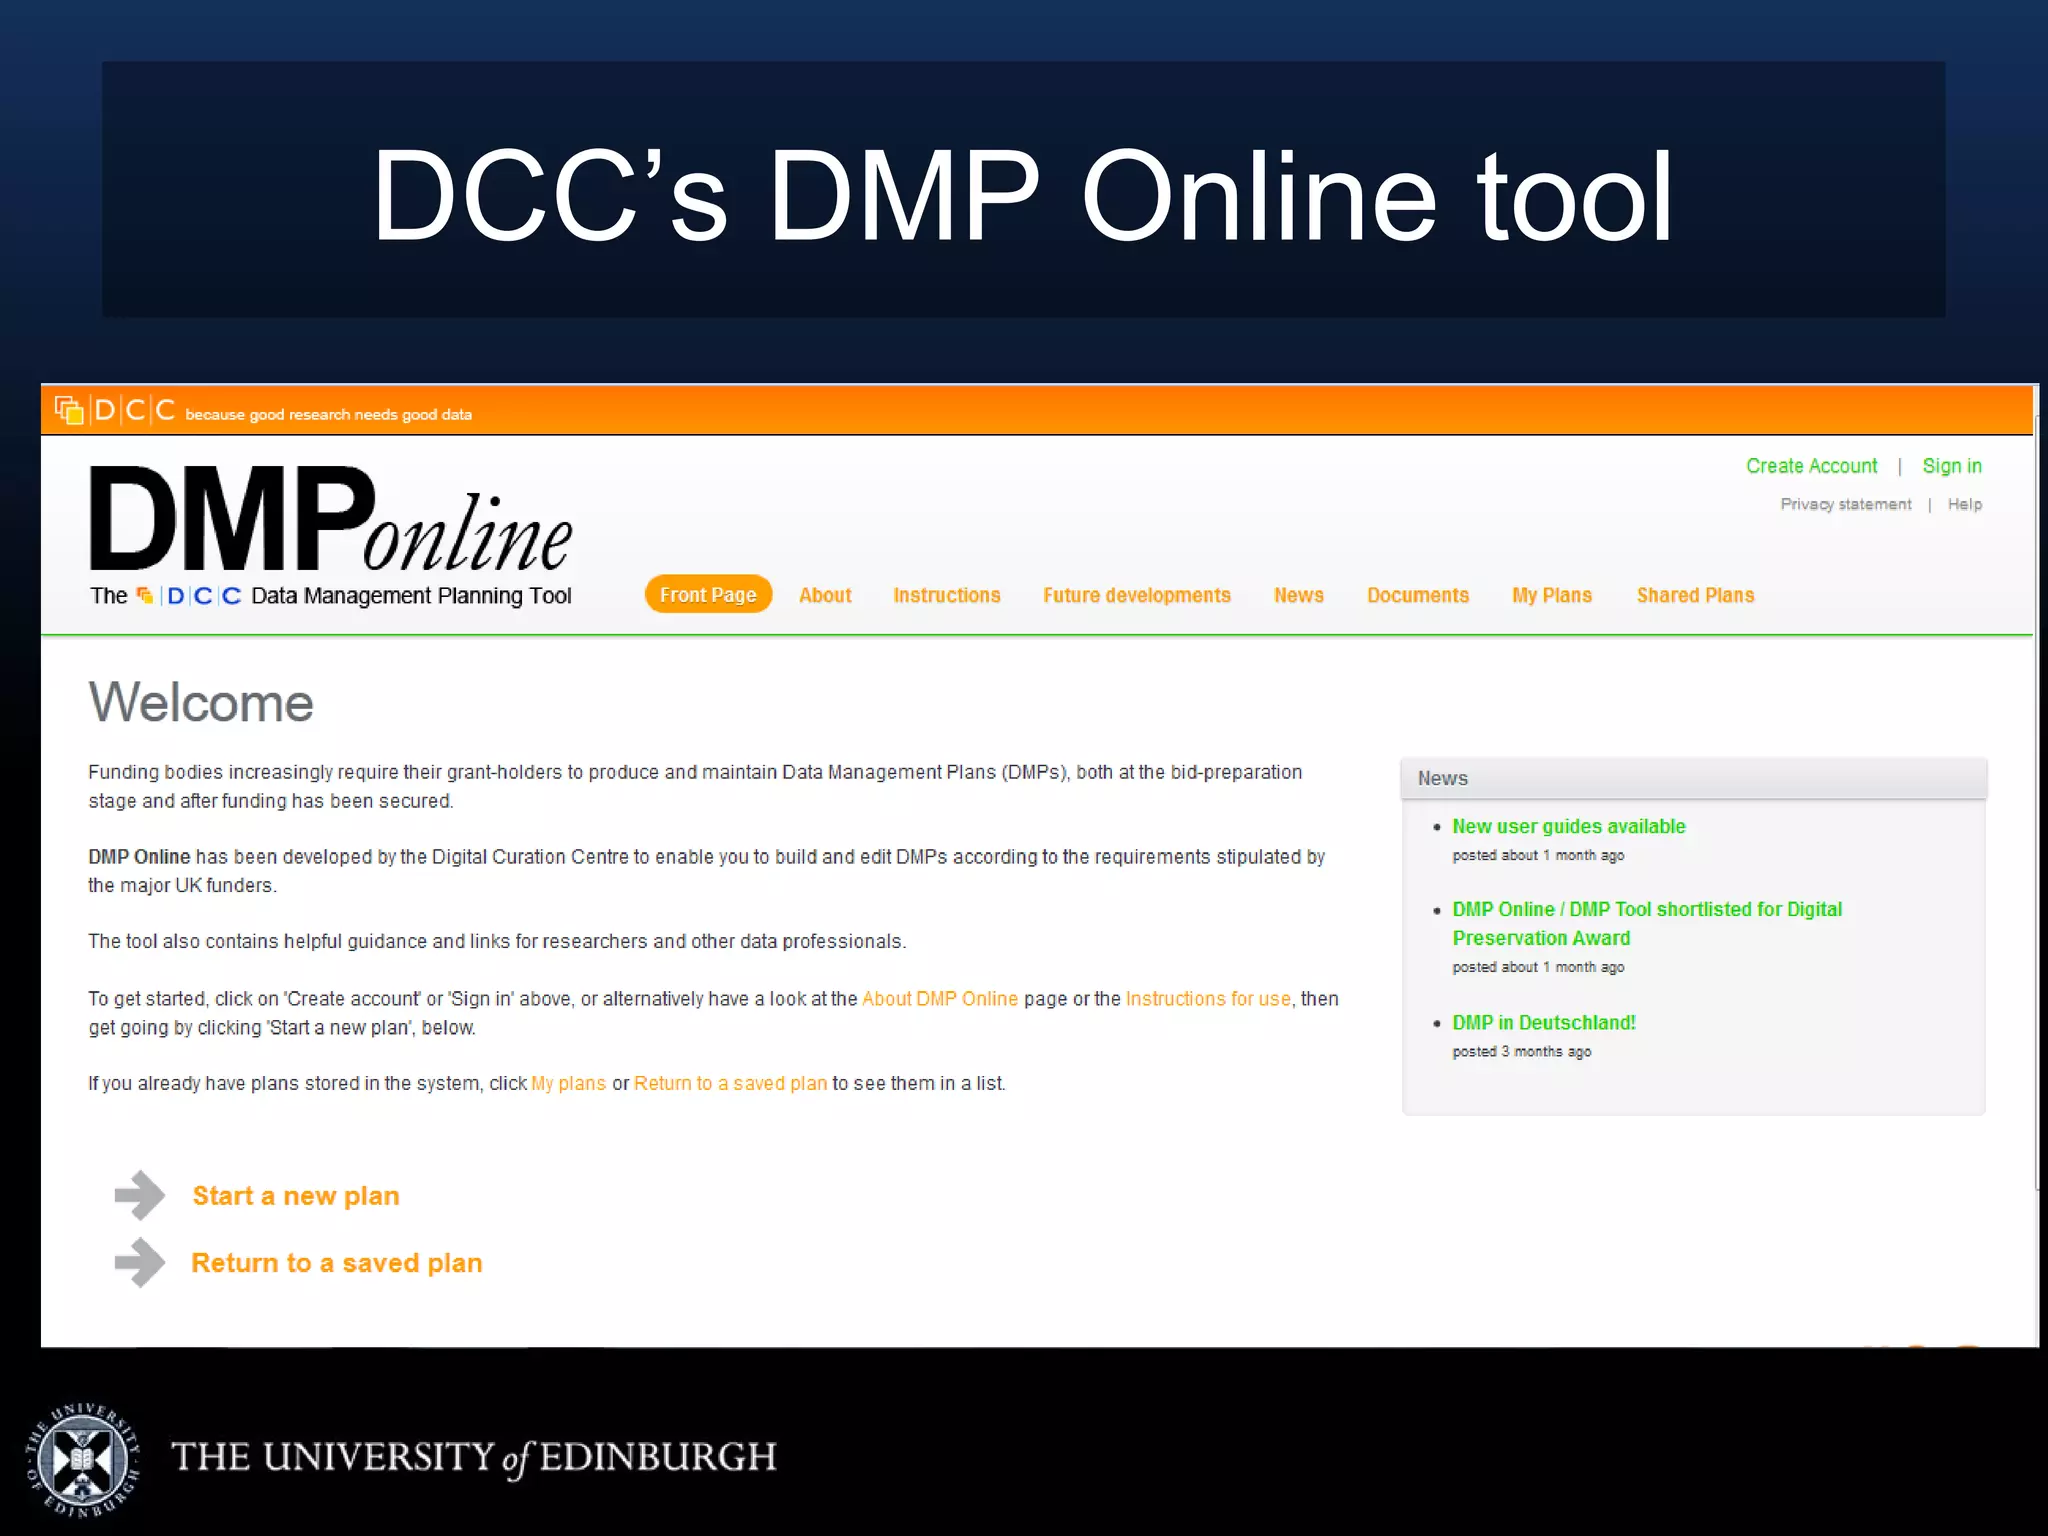
Task: Click the small DCC logo in the tagline
Action: pyautogui.click(x=189, y=596)
